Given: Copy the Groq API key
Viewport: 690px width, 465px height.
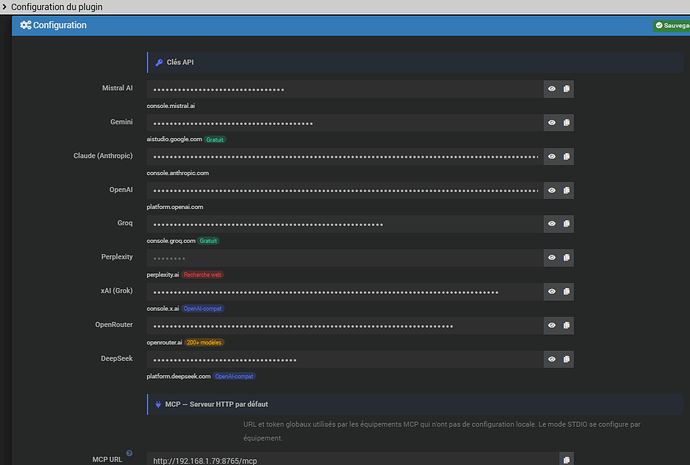Looking at the screenshot, I should click(x=566, y=224).
